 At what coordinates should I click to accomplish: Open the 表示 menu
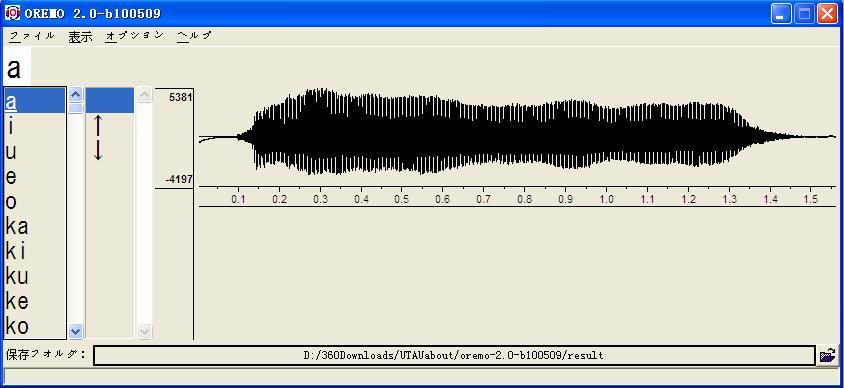80,36
